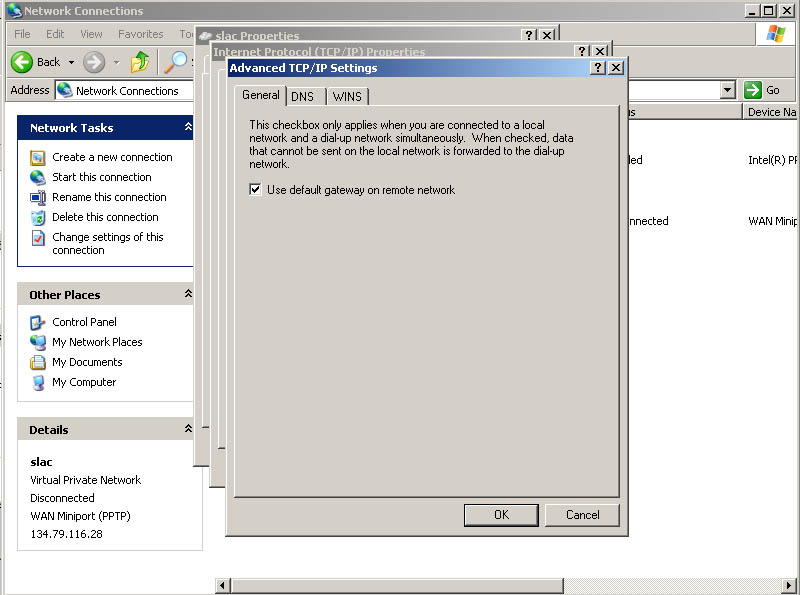
Task: Select the General tab
Action: point(261,95)
